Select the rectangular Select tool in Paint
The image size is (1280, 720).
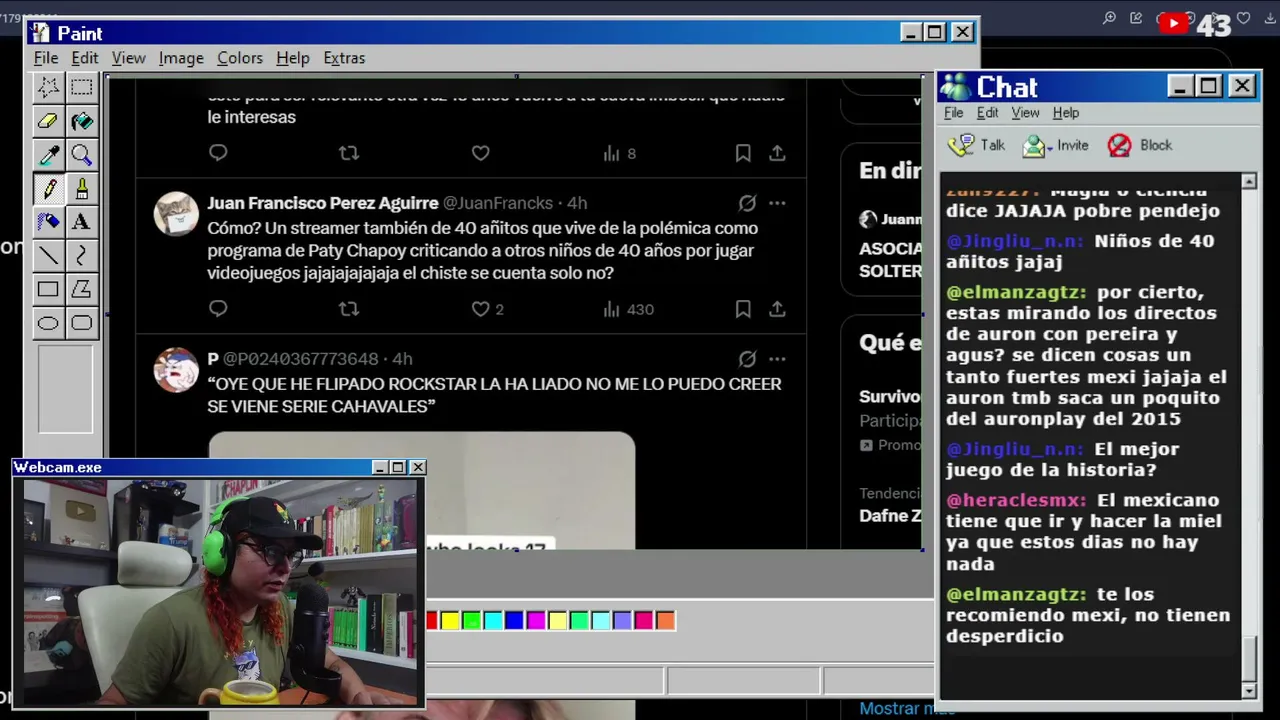coord(82,87)
